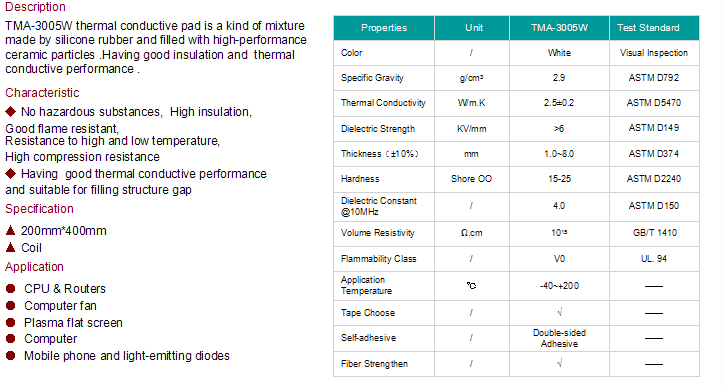Click the round bullet beside Plasma flat screen
Image resolution: width=722 pixels, height=387 pixels.
pyautogui.click(x=11, y=322)
